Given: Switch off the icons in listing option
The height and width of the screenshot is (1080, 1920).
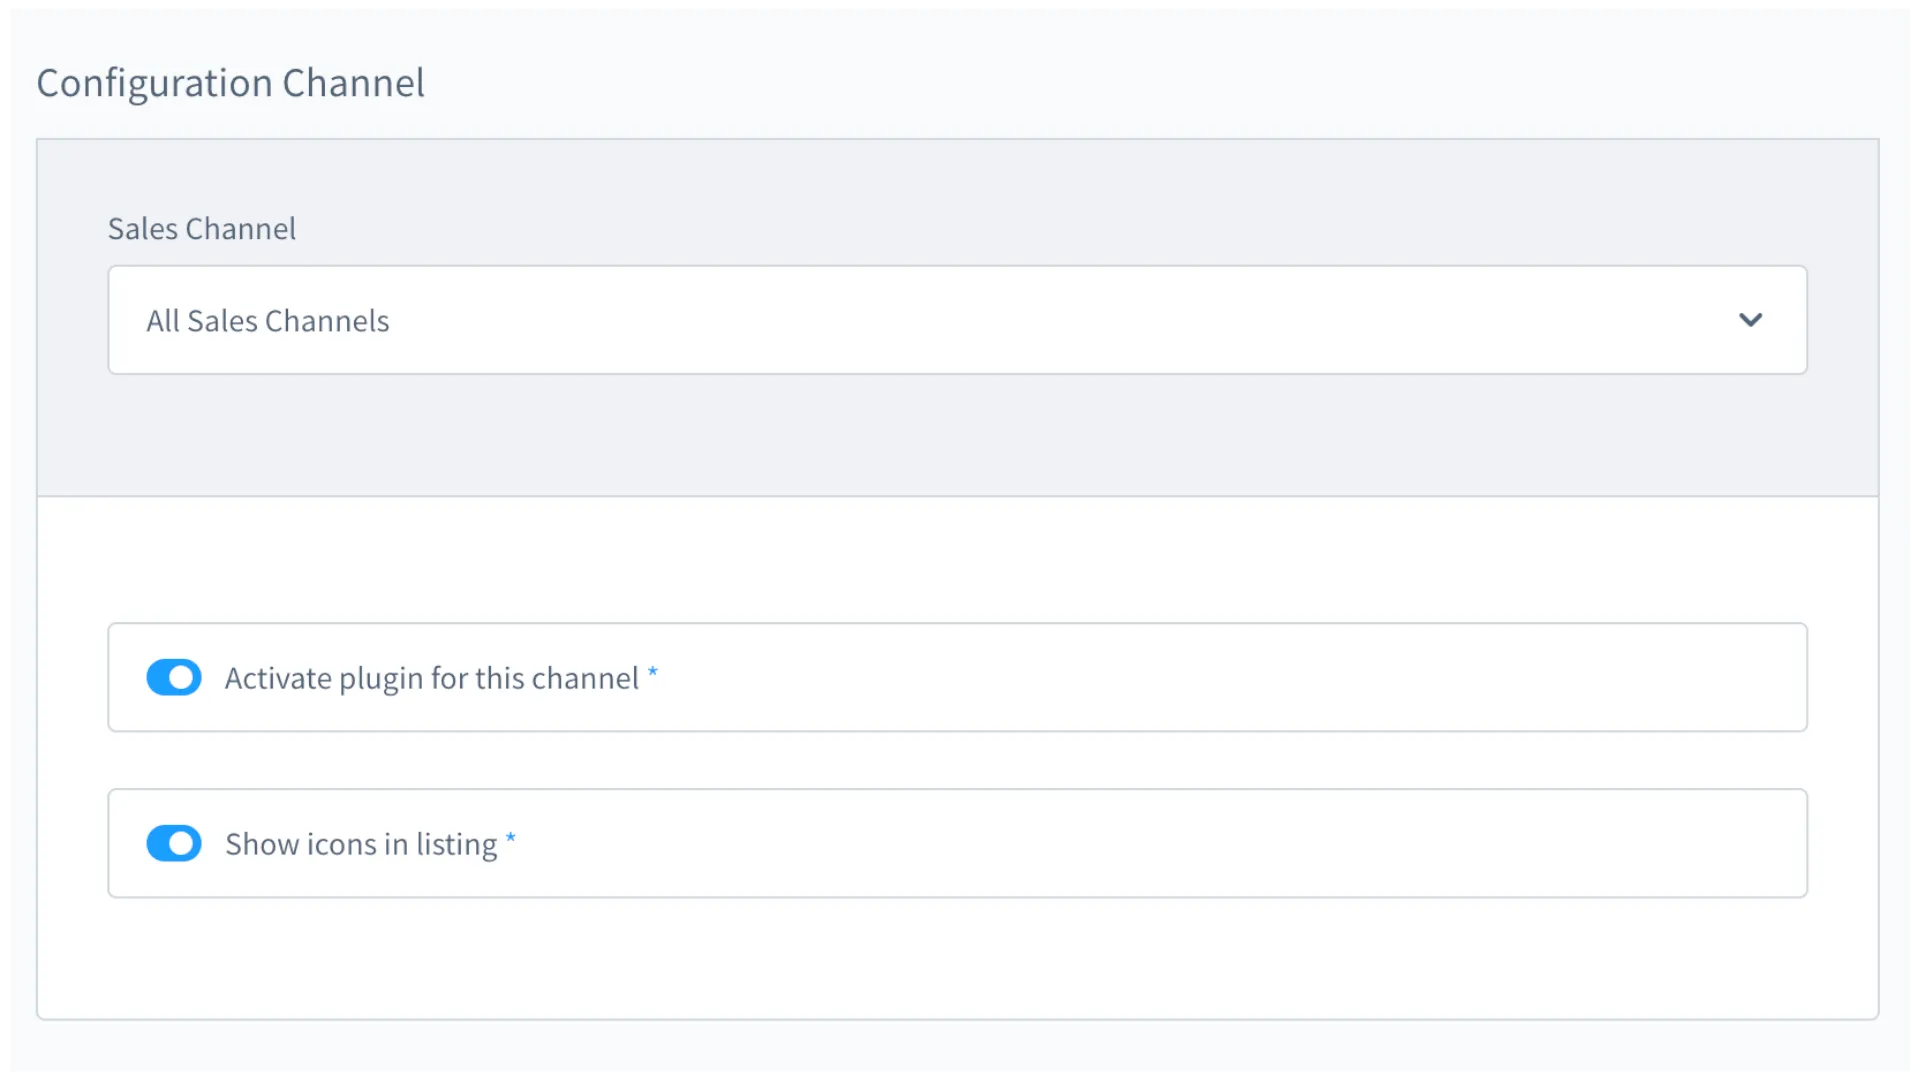Looking at the screenshot, I should (x=174, y=843).
